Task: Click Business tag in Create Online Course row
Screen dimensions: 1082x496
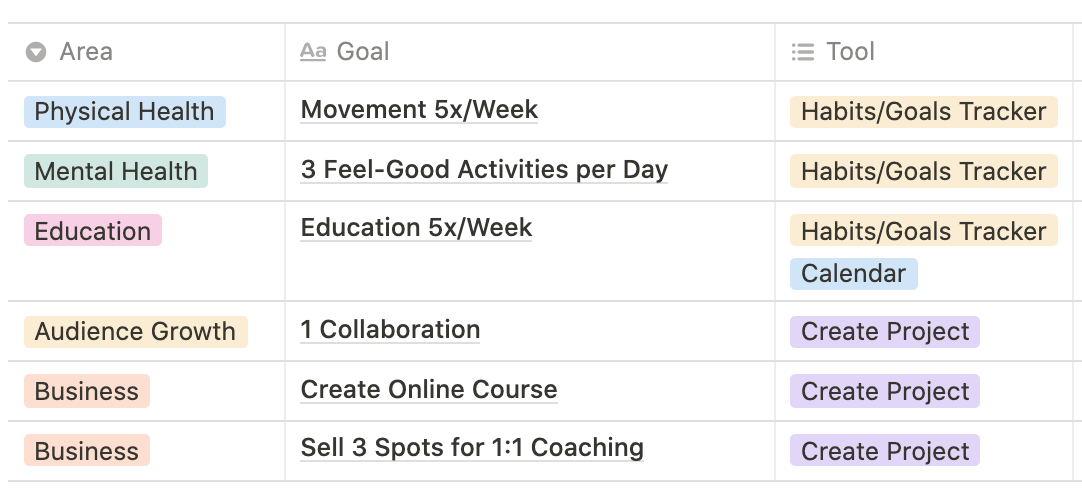Action: (87, 391)
